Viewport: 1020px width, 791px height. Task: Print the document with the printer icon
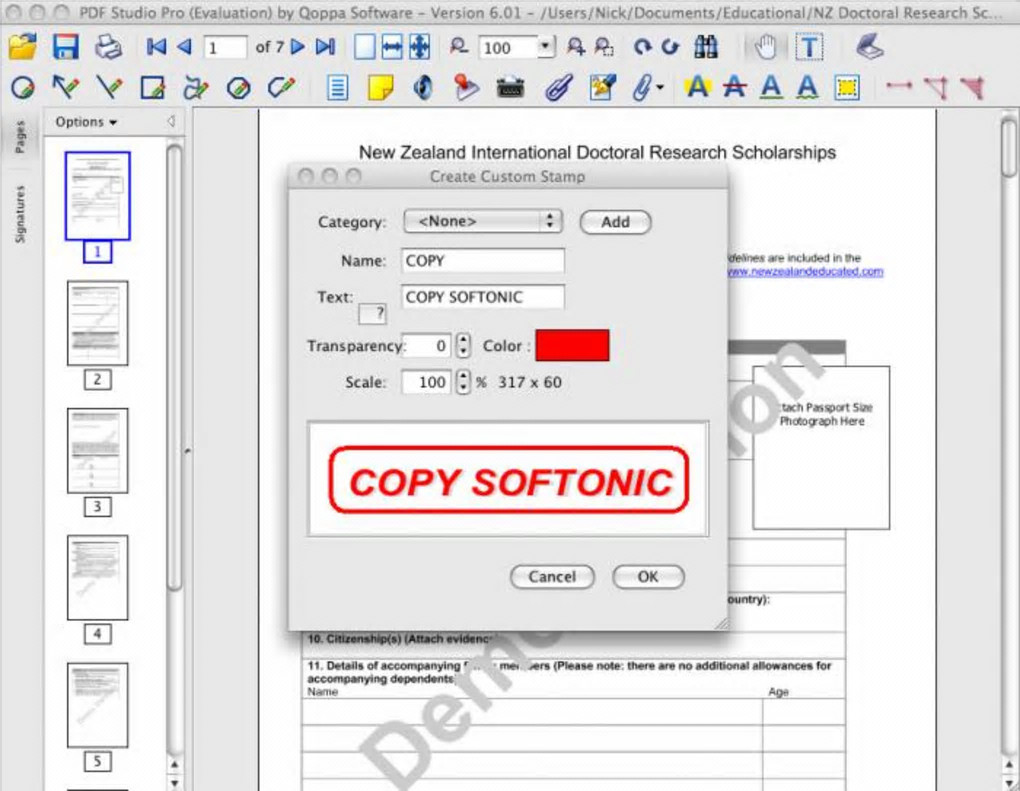click(108, 47)
